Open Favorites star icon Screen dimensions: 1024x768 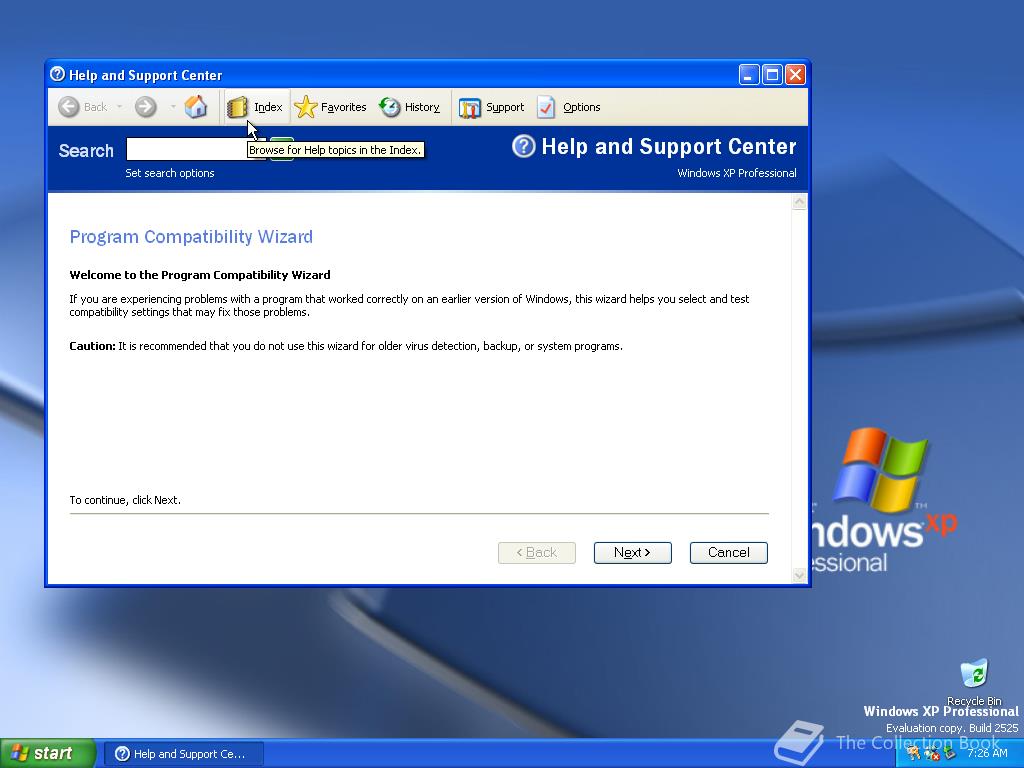[306, 107]
